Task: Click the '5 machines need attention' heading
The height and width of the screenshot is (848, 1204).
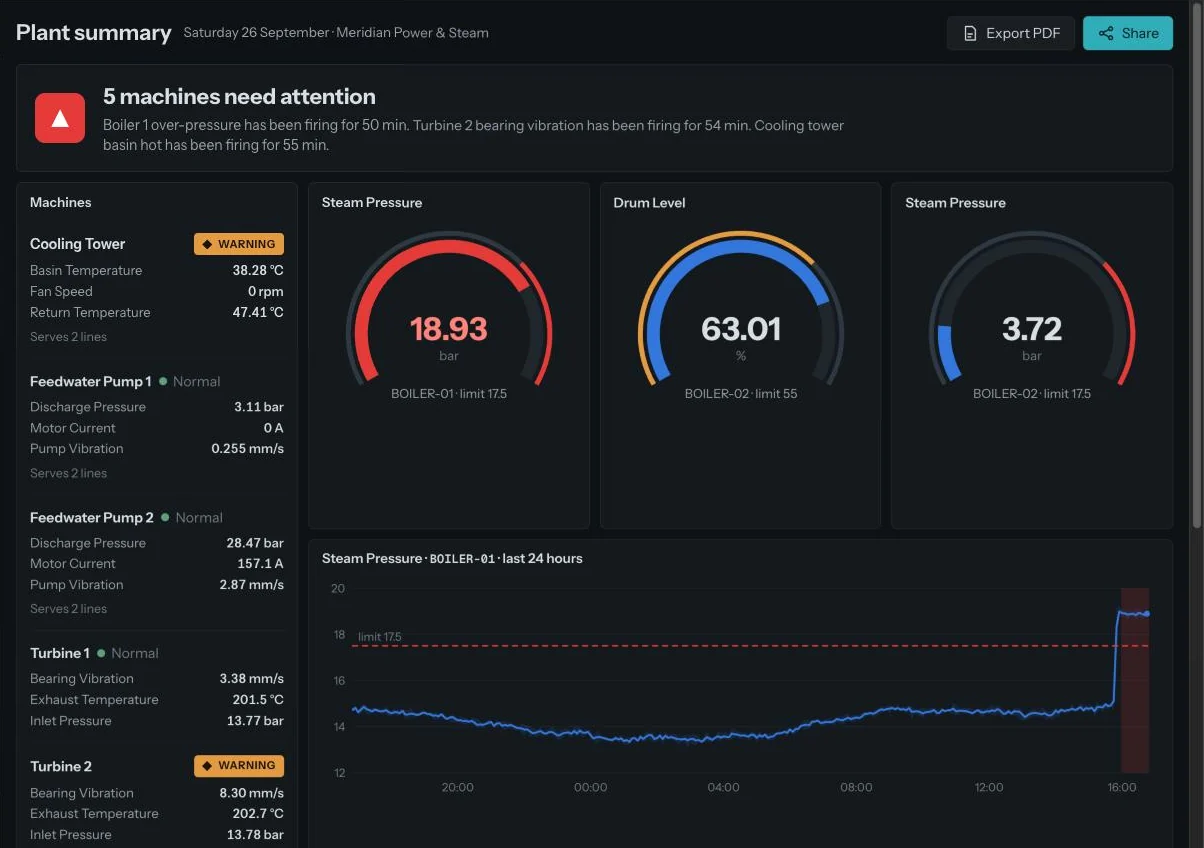Action: [239, 97]
